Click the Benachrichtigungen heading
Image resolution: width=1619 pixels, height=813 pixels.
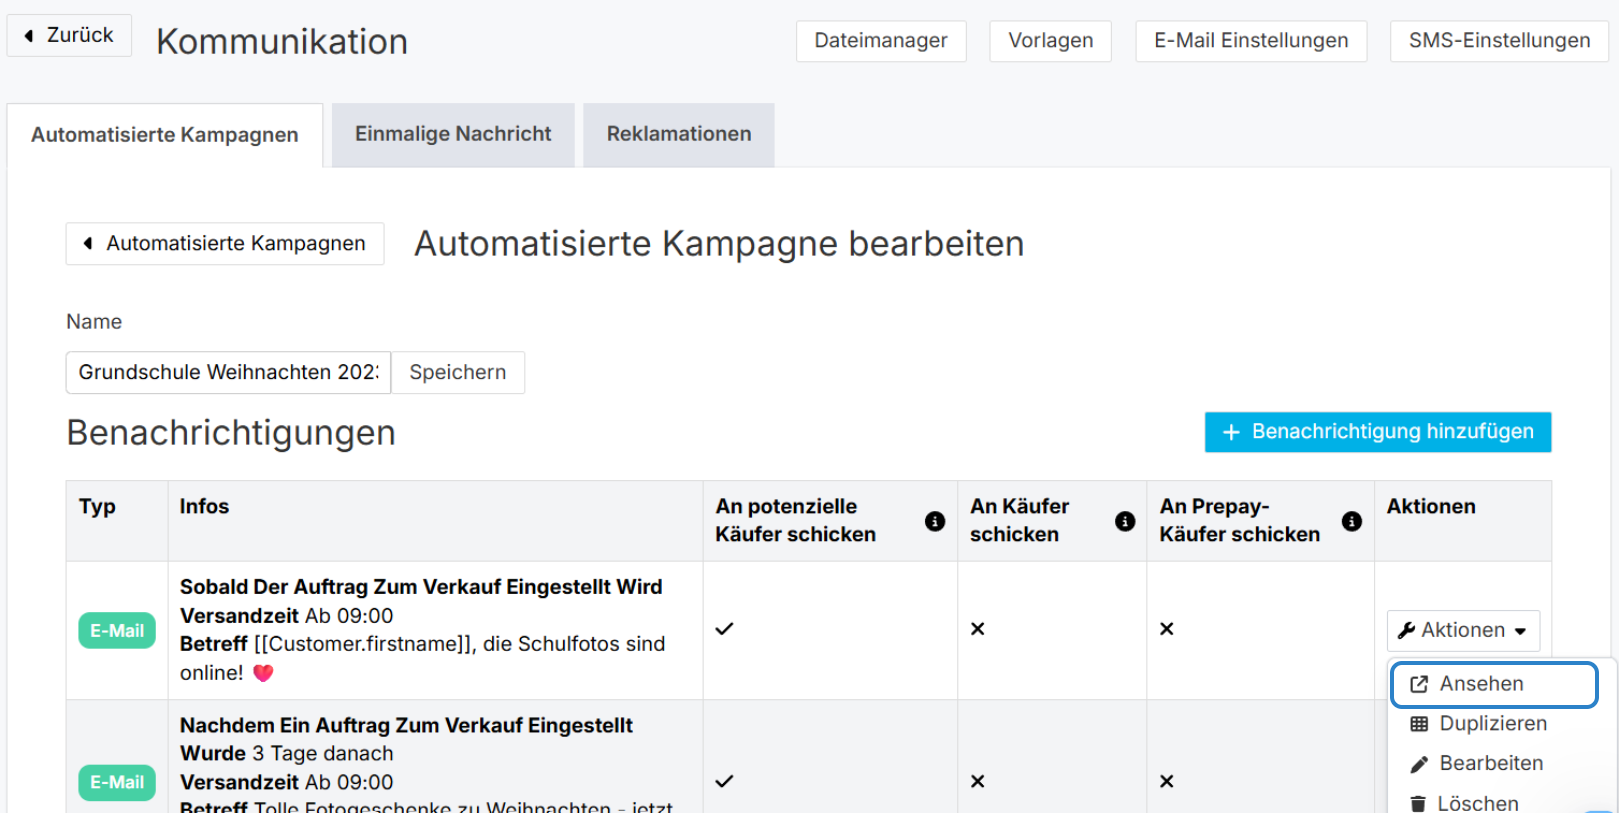pyautogui.click(x=231, y=433)
